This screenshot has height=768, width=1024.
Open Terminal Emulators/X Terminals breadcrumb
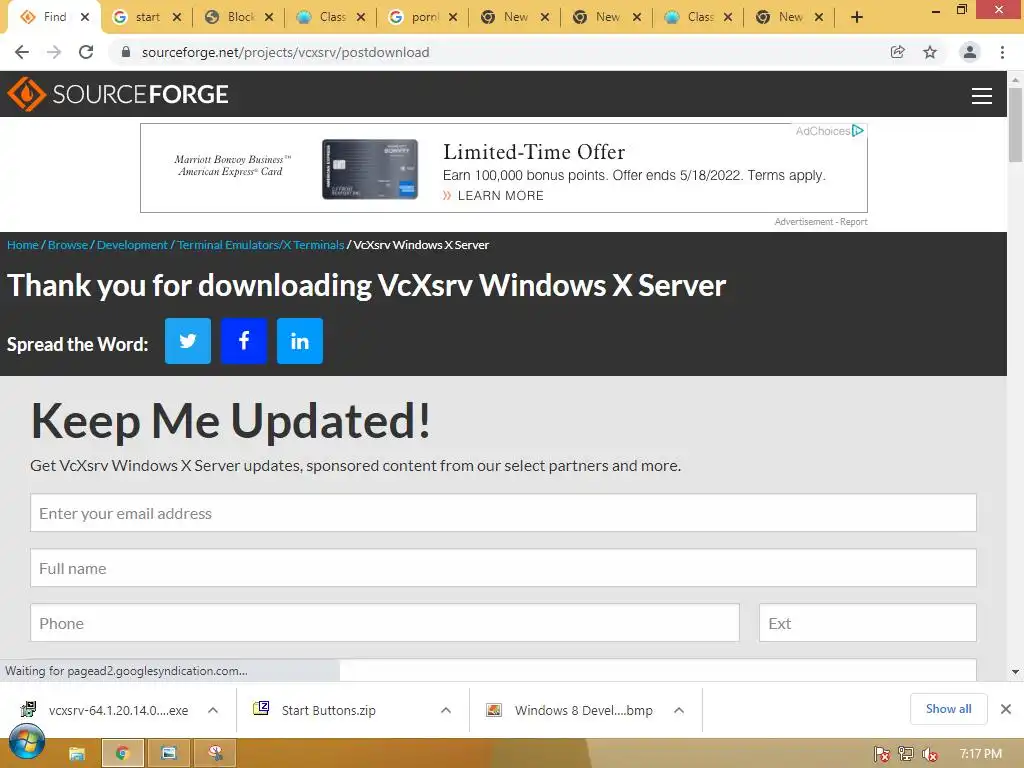point(261,245)
